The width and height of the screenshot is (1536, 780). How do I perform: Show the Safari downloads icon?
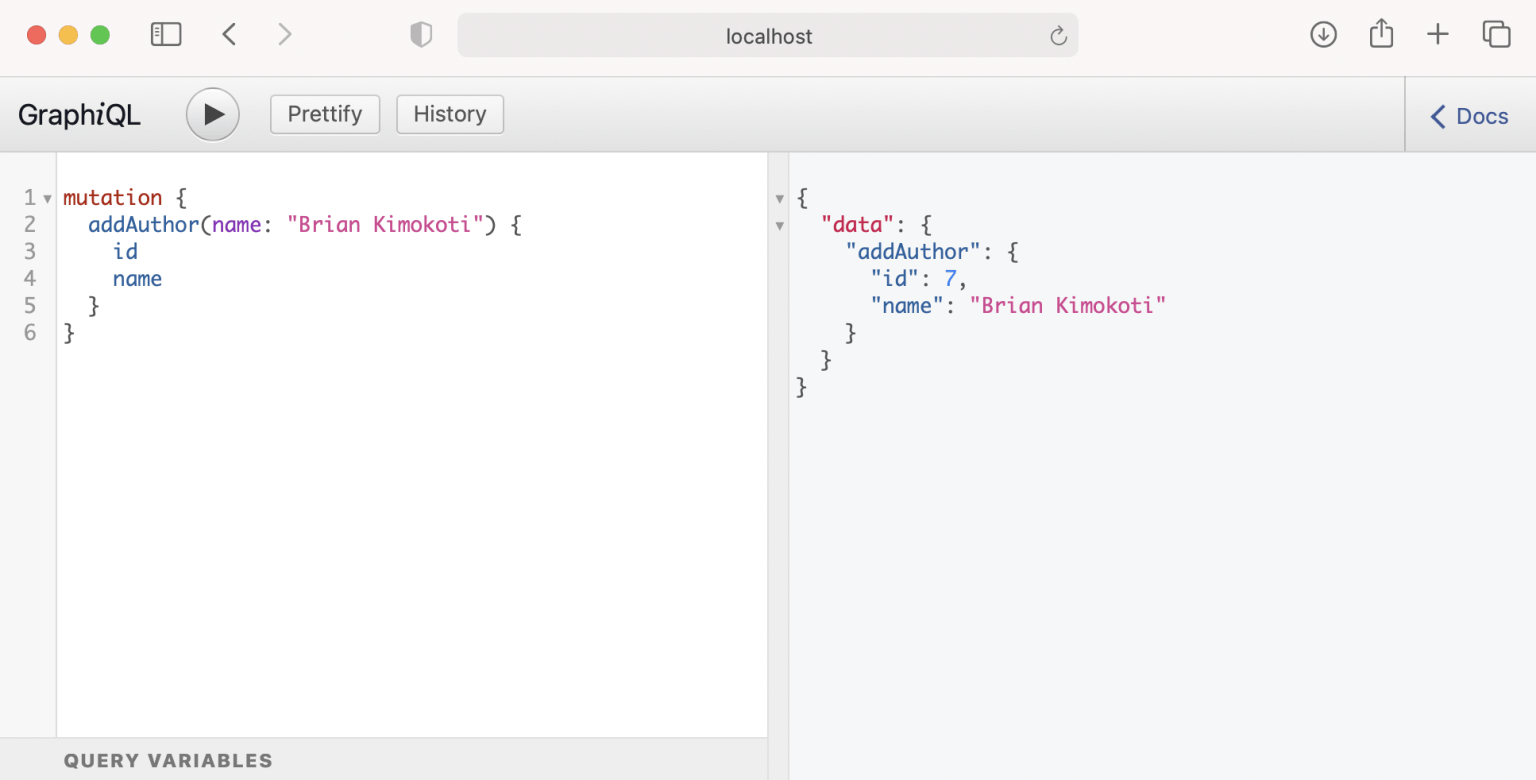tap(1323, 35)
